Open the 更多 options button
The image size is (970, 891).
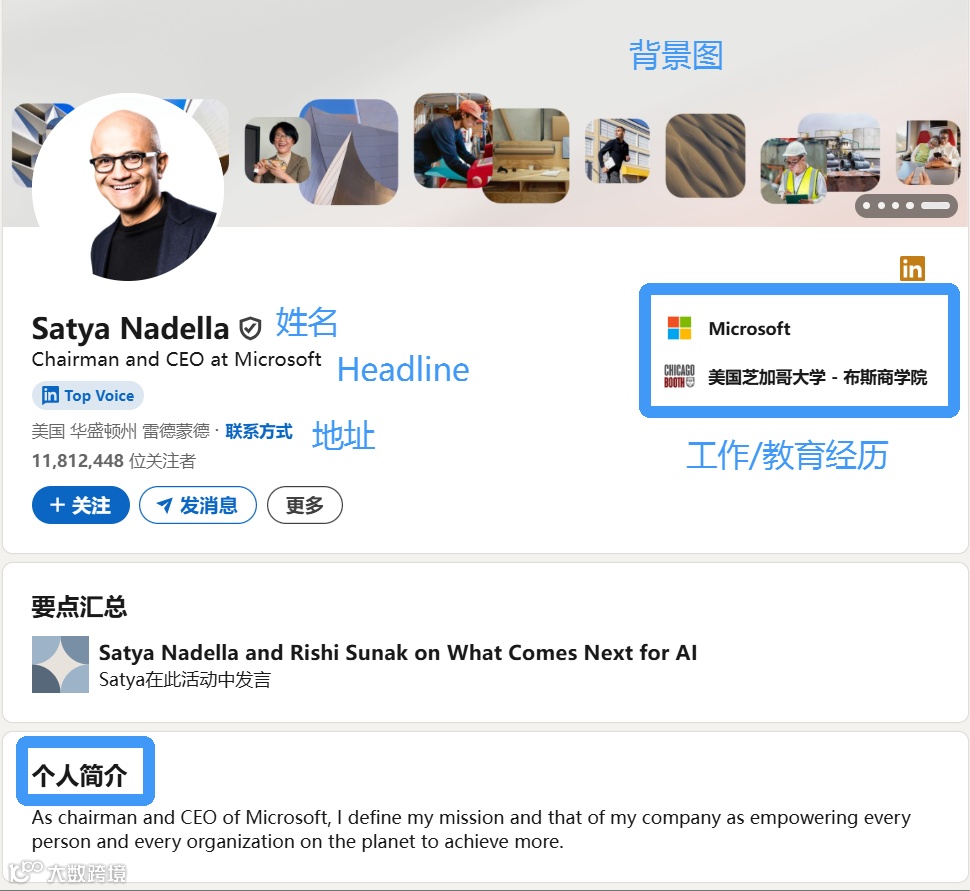click(304, 505)
